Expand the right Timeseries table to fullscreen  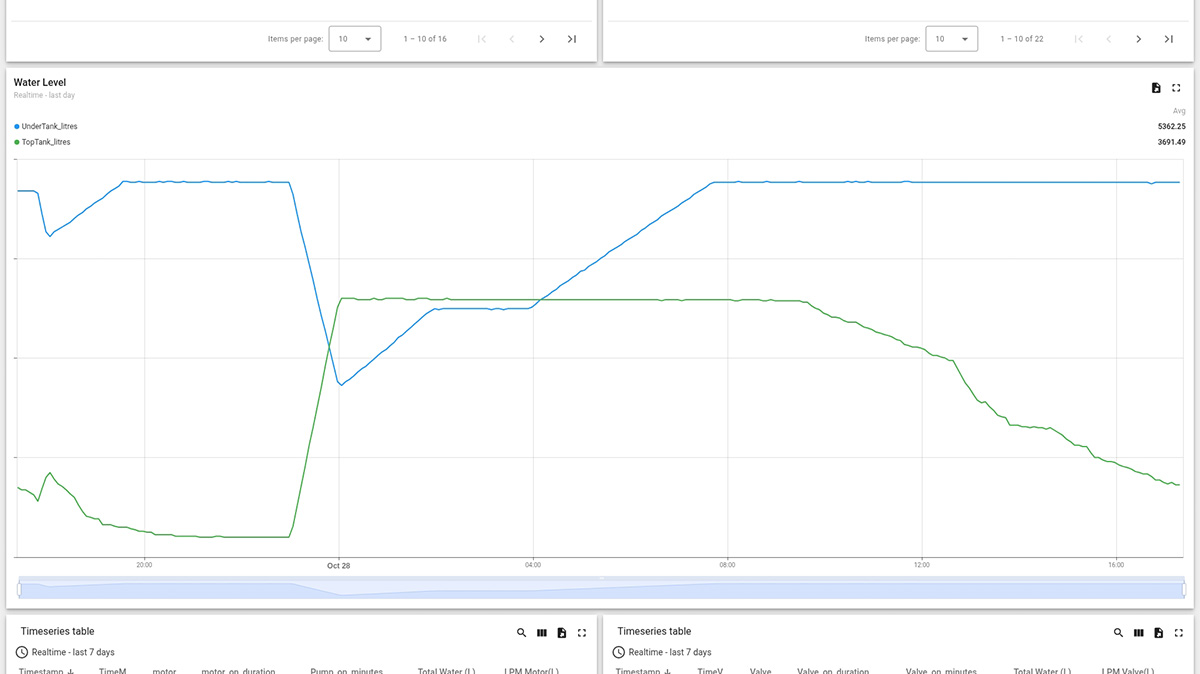tap(1178, 632)
